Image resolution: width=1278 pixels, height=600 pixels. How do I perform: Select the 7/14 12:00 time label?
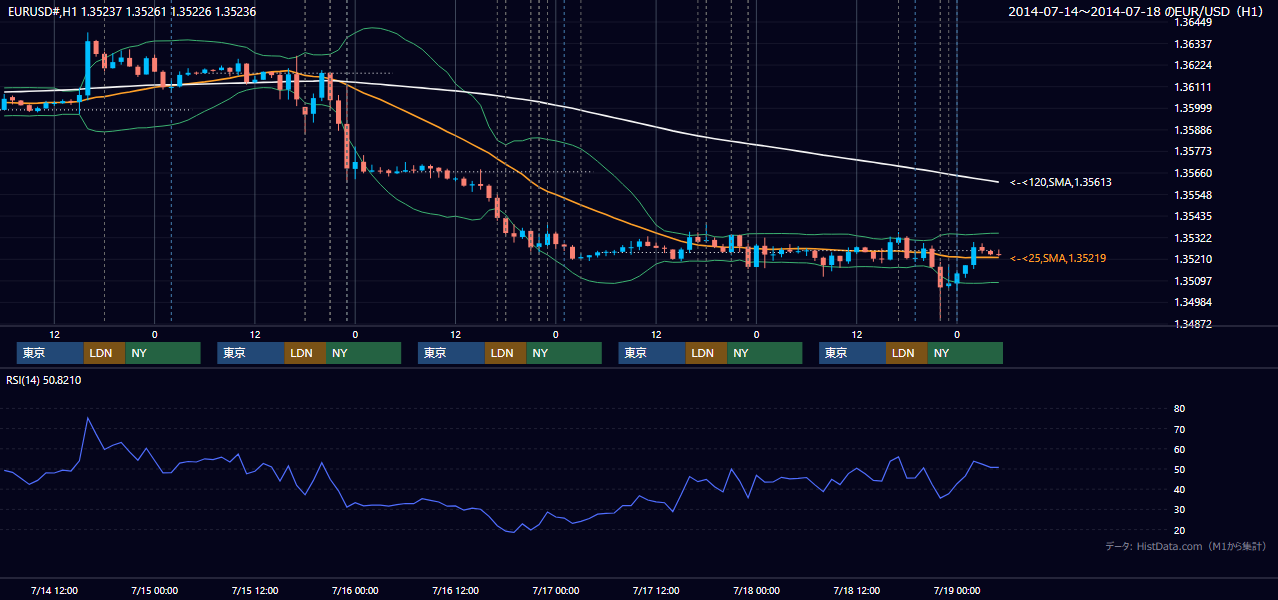pos(55,590)
